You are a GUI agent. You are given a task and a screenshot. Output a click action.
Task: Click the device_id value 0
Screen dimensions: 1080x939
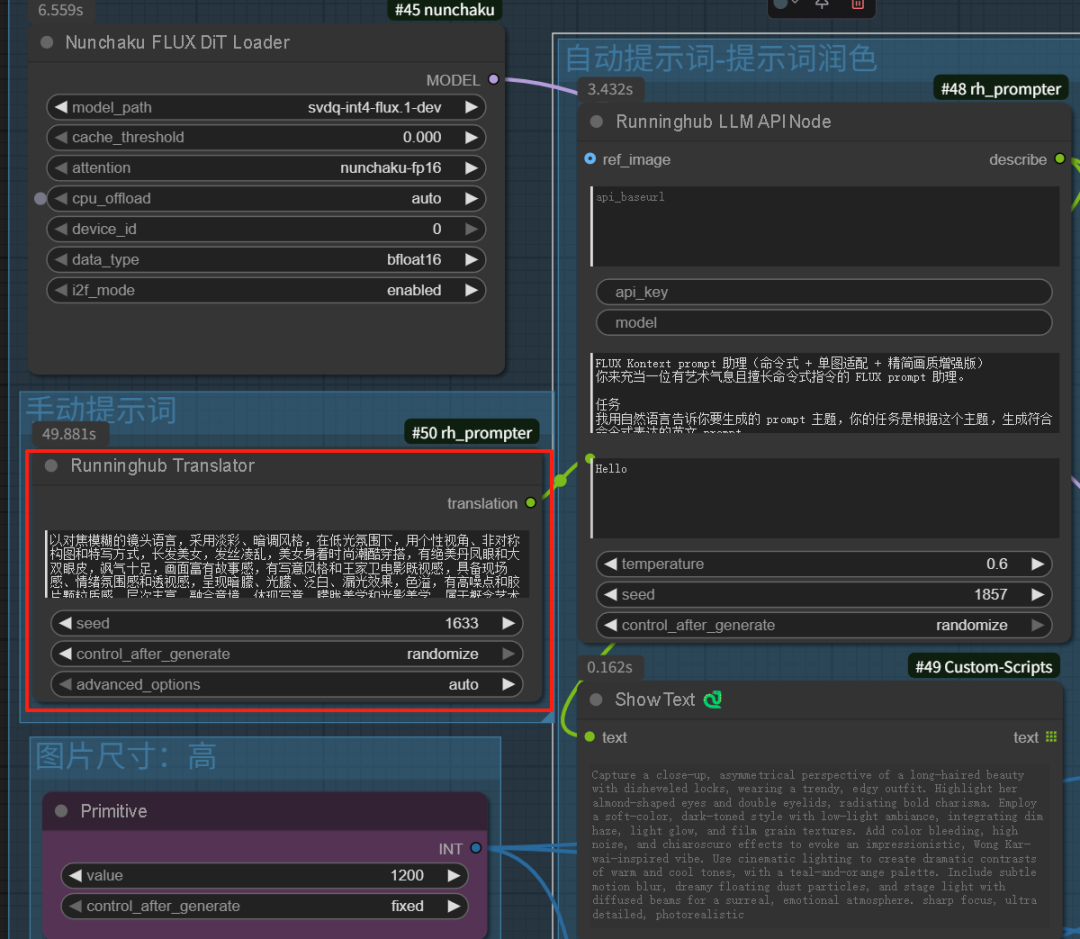(x=437, y=229)
